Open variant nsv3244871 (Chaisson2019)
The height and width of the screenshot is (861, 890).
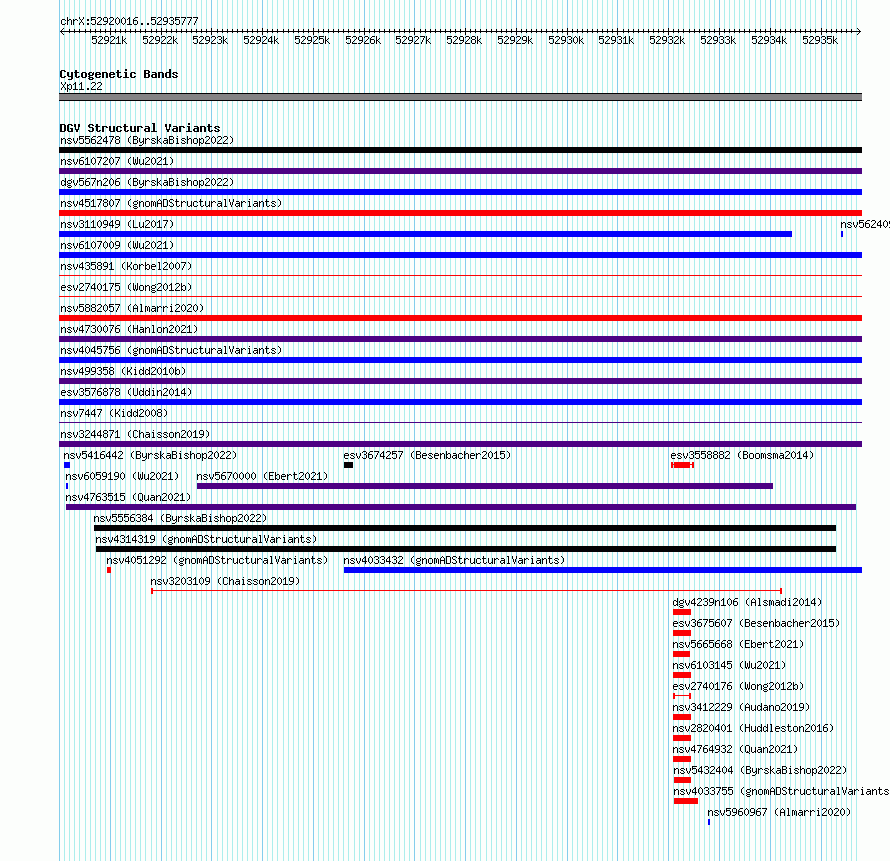coord(135,434)
